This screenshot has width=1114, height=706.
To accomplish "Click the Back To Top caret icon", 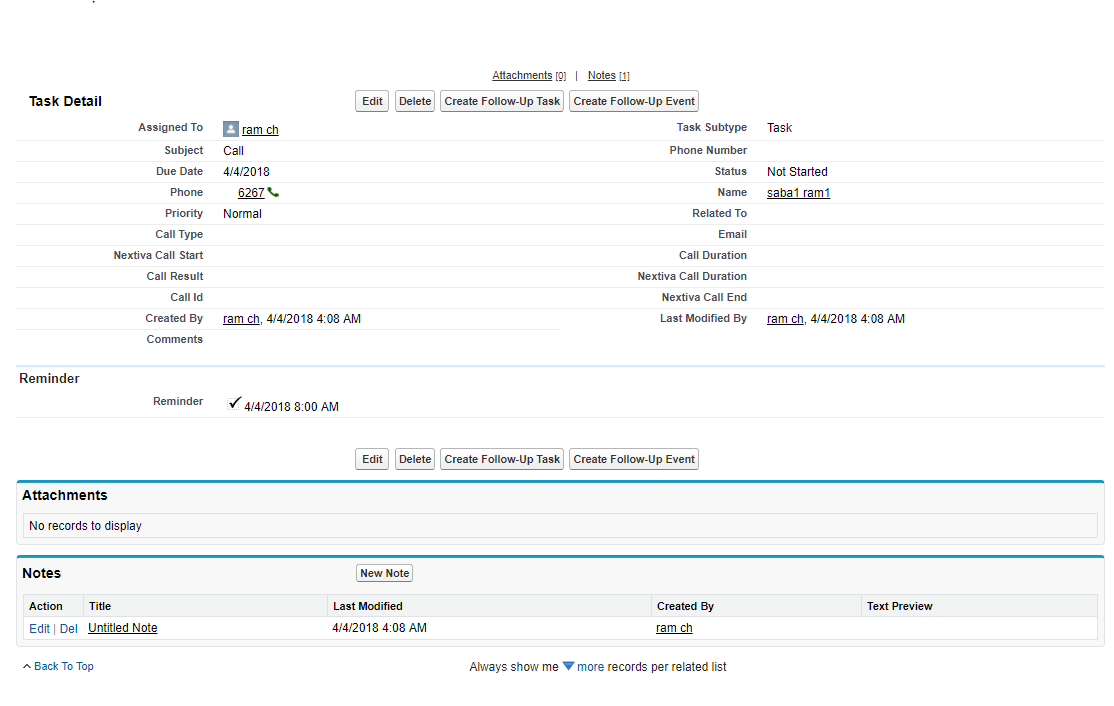I will pyautogui.click(x=27, y=666).
